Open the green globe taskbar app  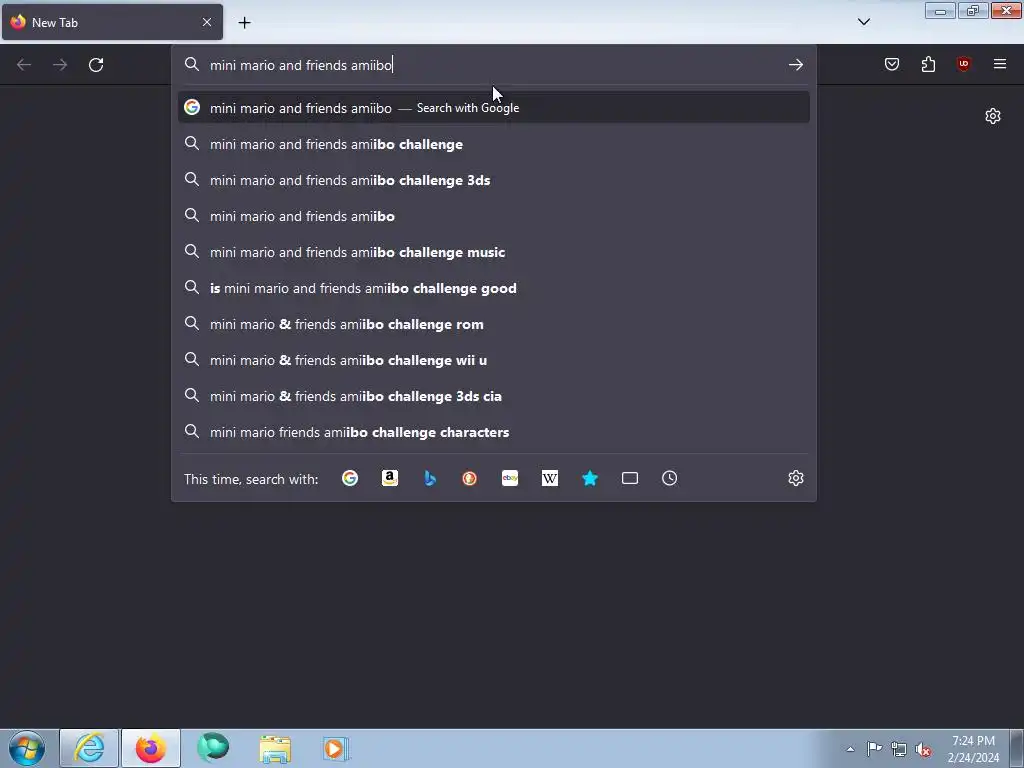(x=213, y=748)
